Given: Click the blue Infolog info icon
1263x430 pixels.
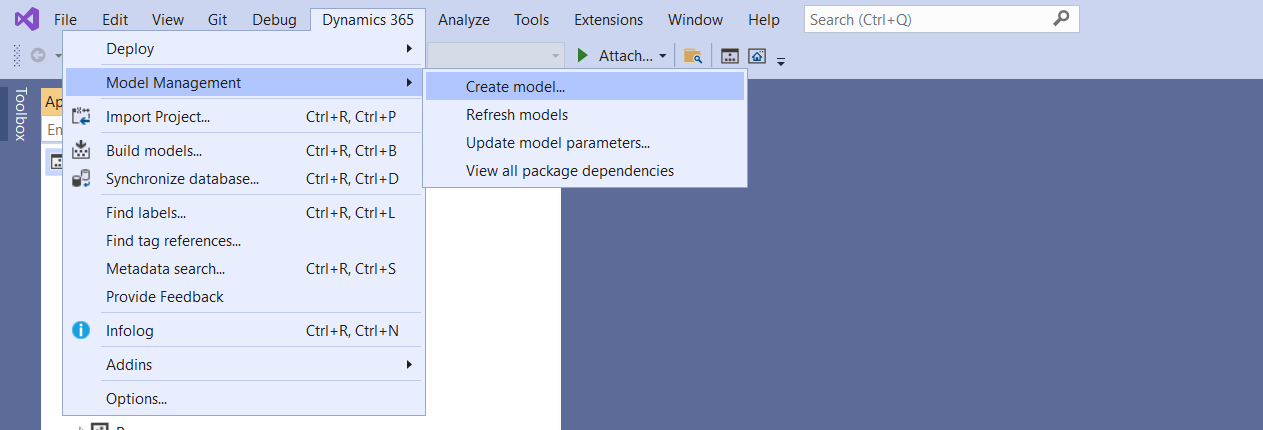Looking at the screenshot, I should click(x=82, y=330).
